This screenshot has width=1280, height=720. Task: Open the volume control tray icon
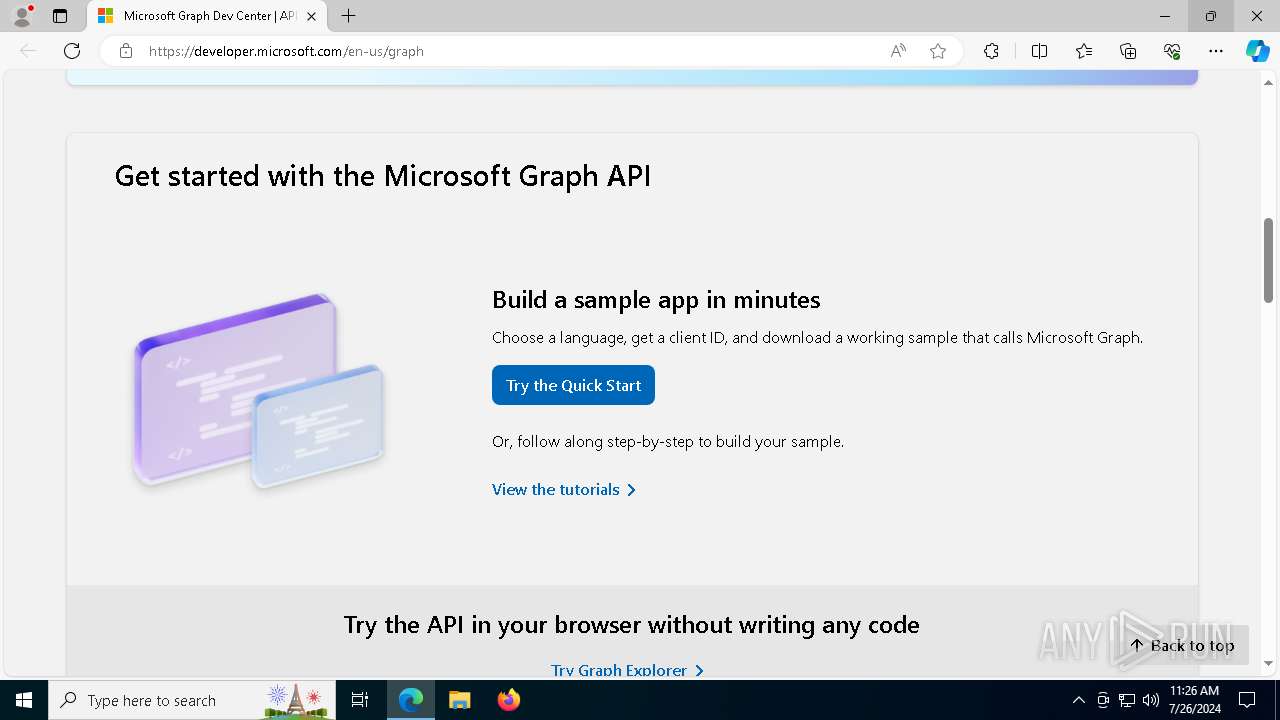[x=1151, y=700]
